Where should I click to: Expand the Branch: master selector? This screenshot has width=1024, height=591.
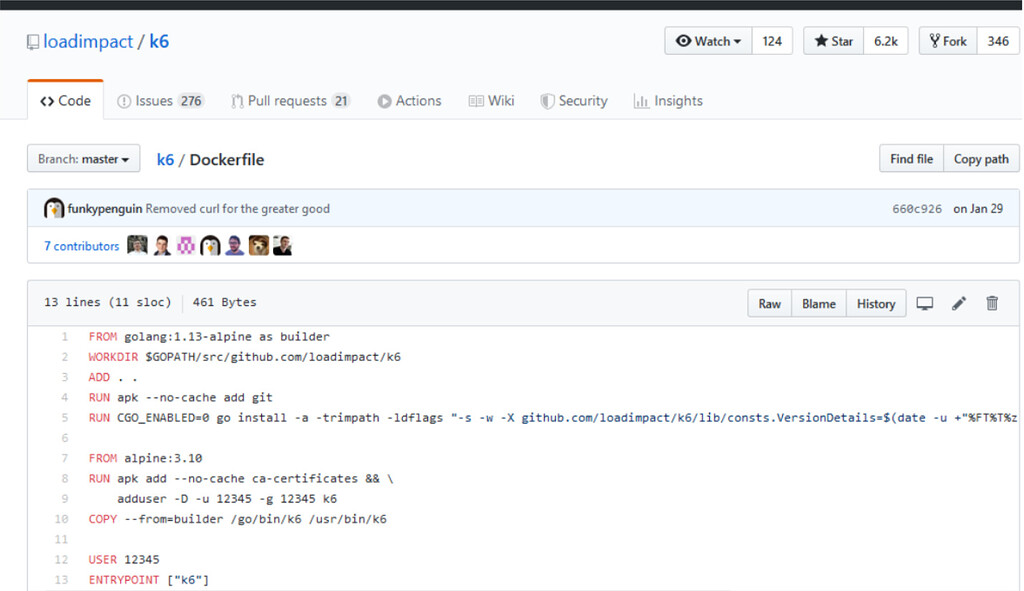(84, 159)
